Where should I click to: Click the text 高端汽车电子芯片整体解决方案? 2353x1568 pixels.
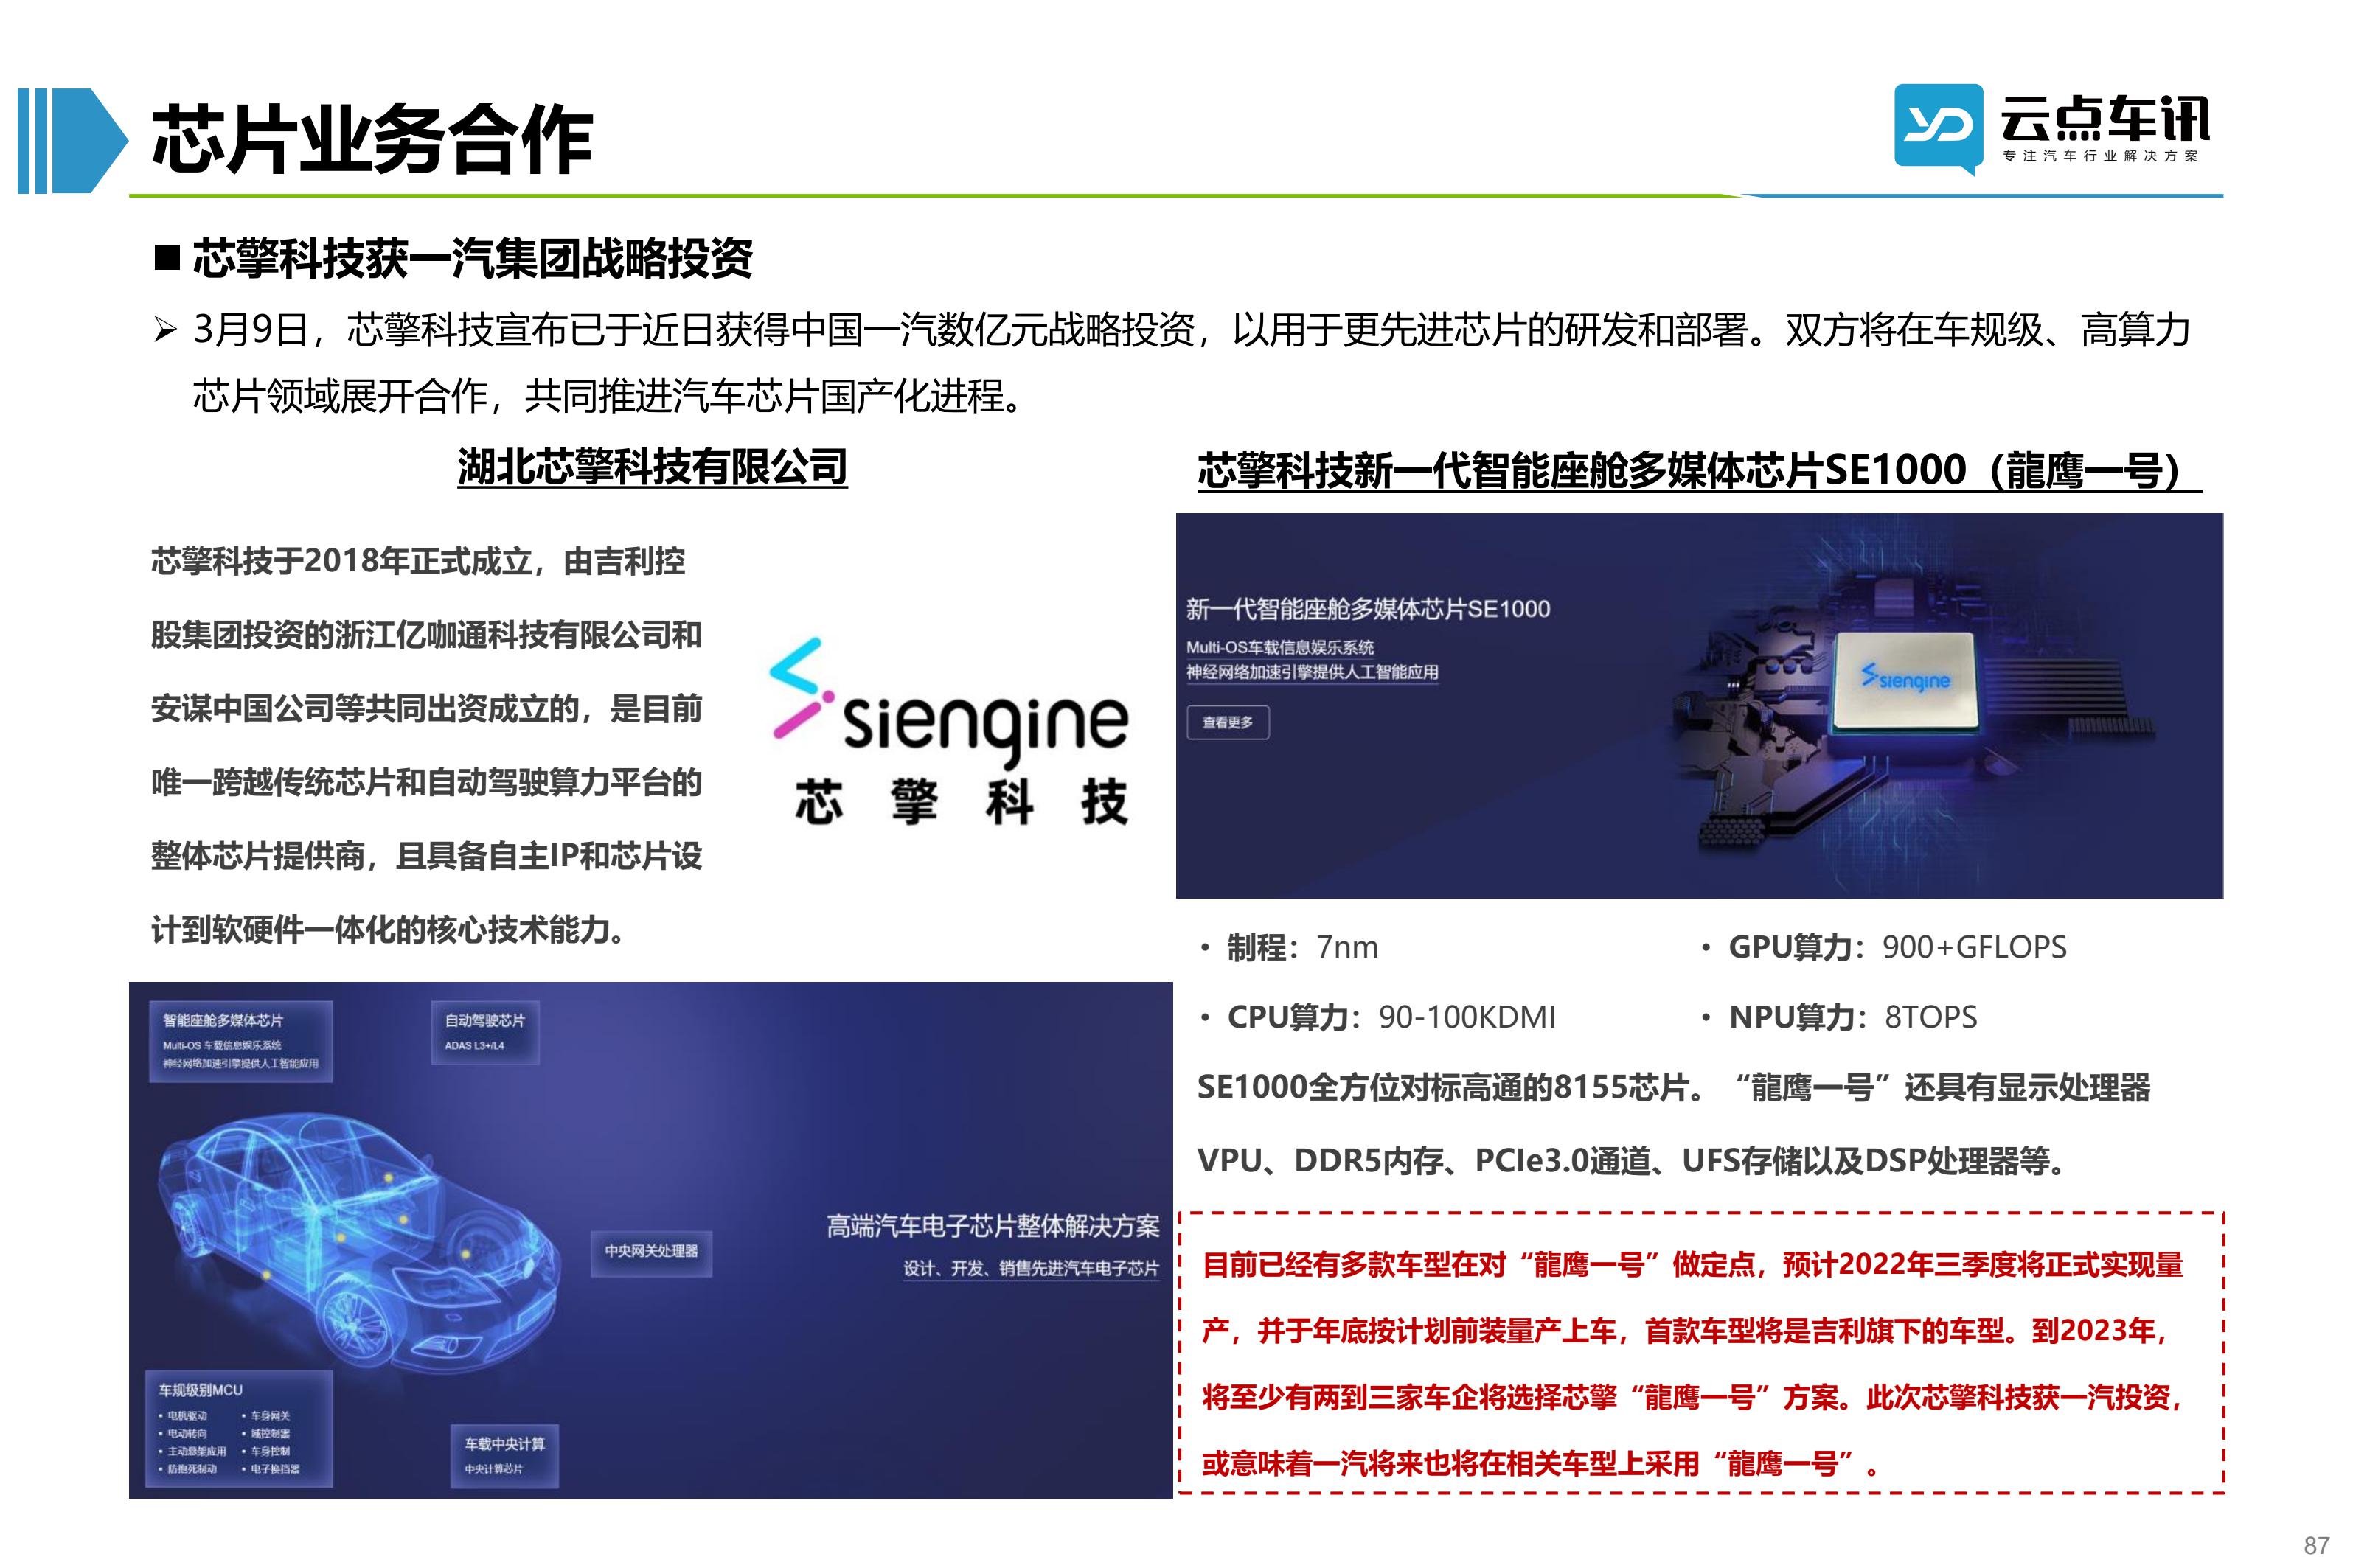tap(992, 1226)
